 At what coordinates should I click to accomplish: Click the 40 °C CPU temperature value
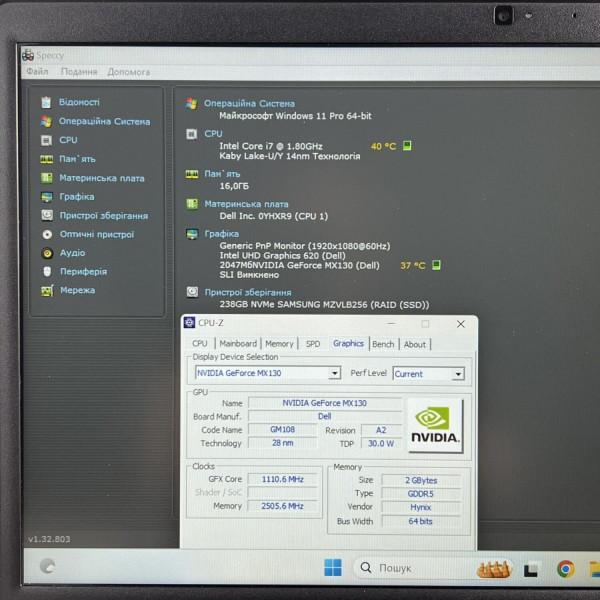click(383, 146)
